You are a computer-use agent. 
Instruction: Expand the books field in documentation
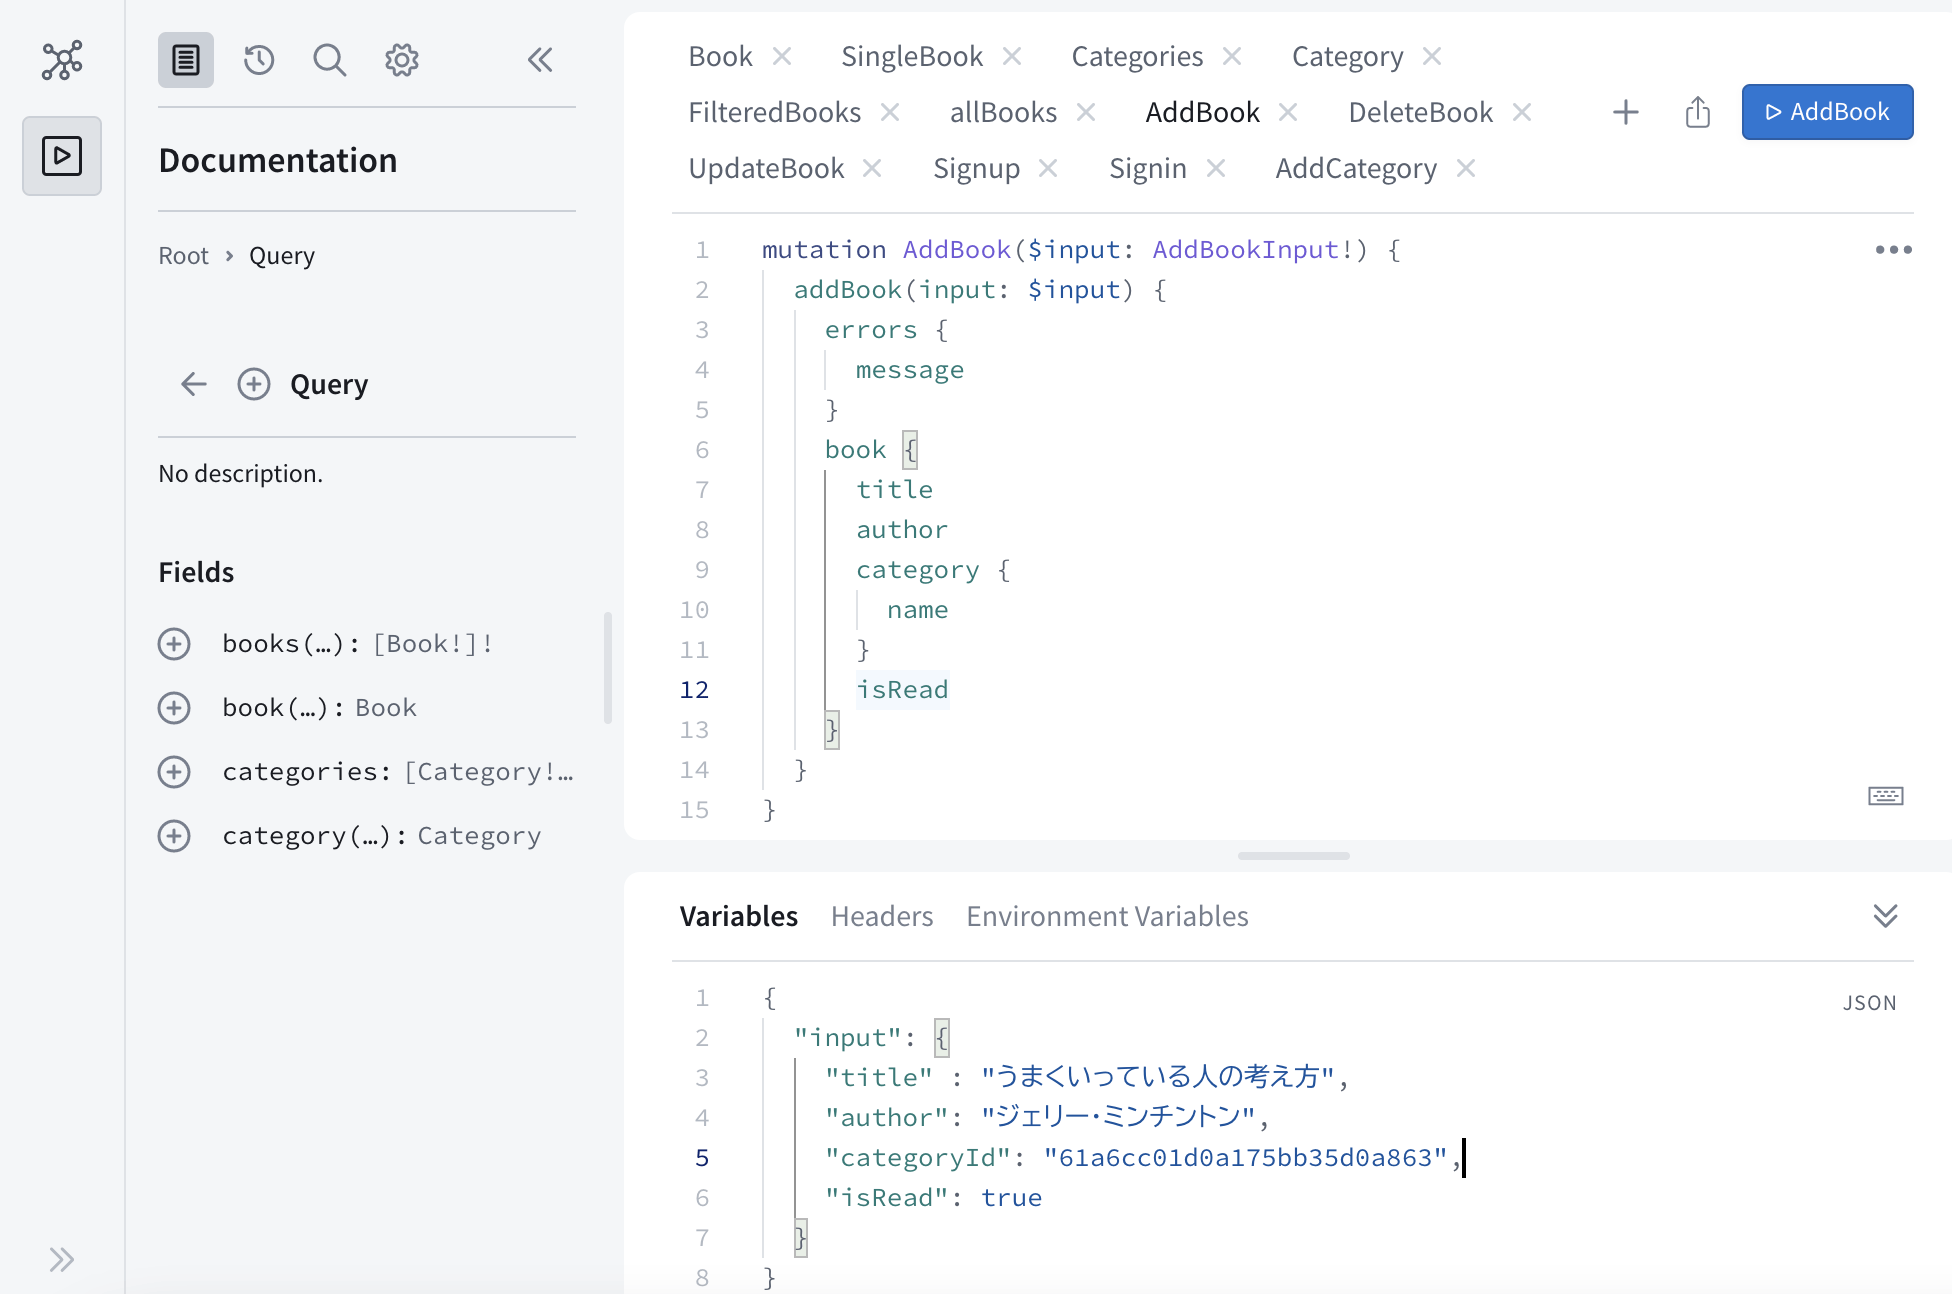173,643
